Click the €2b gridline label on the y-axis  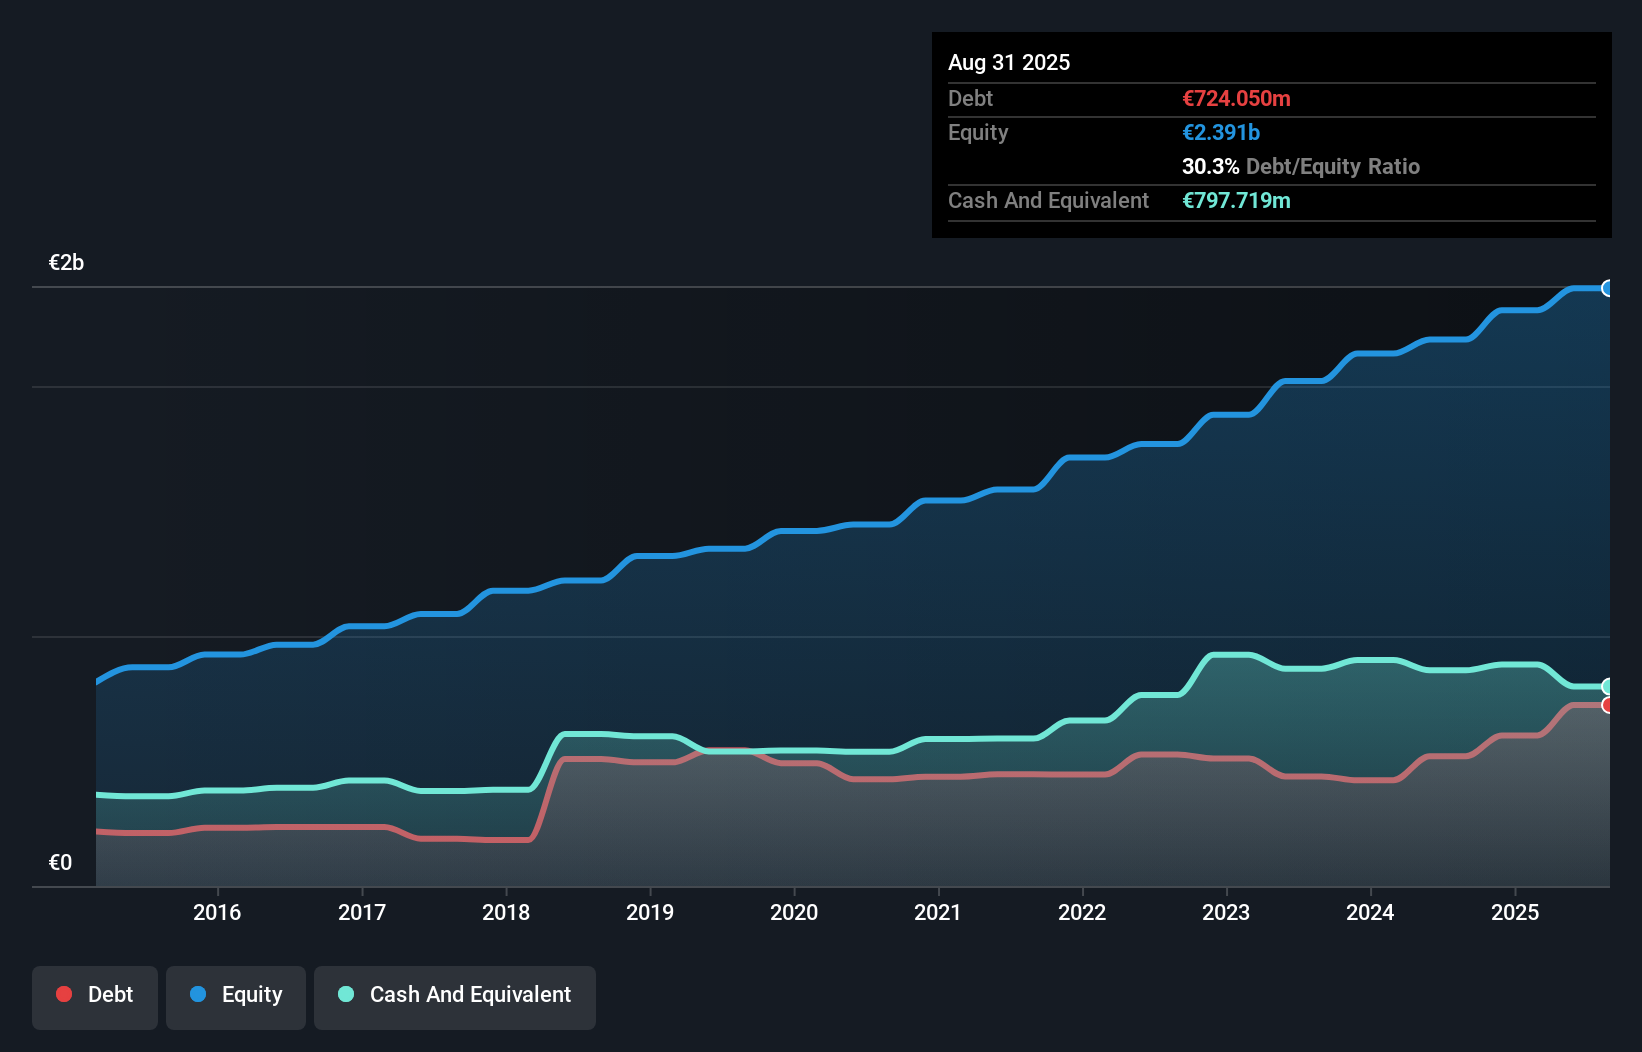point(66,262)
